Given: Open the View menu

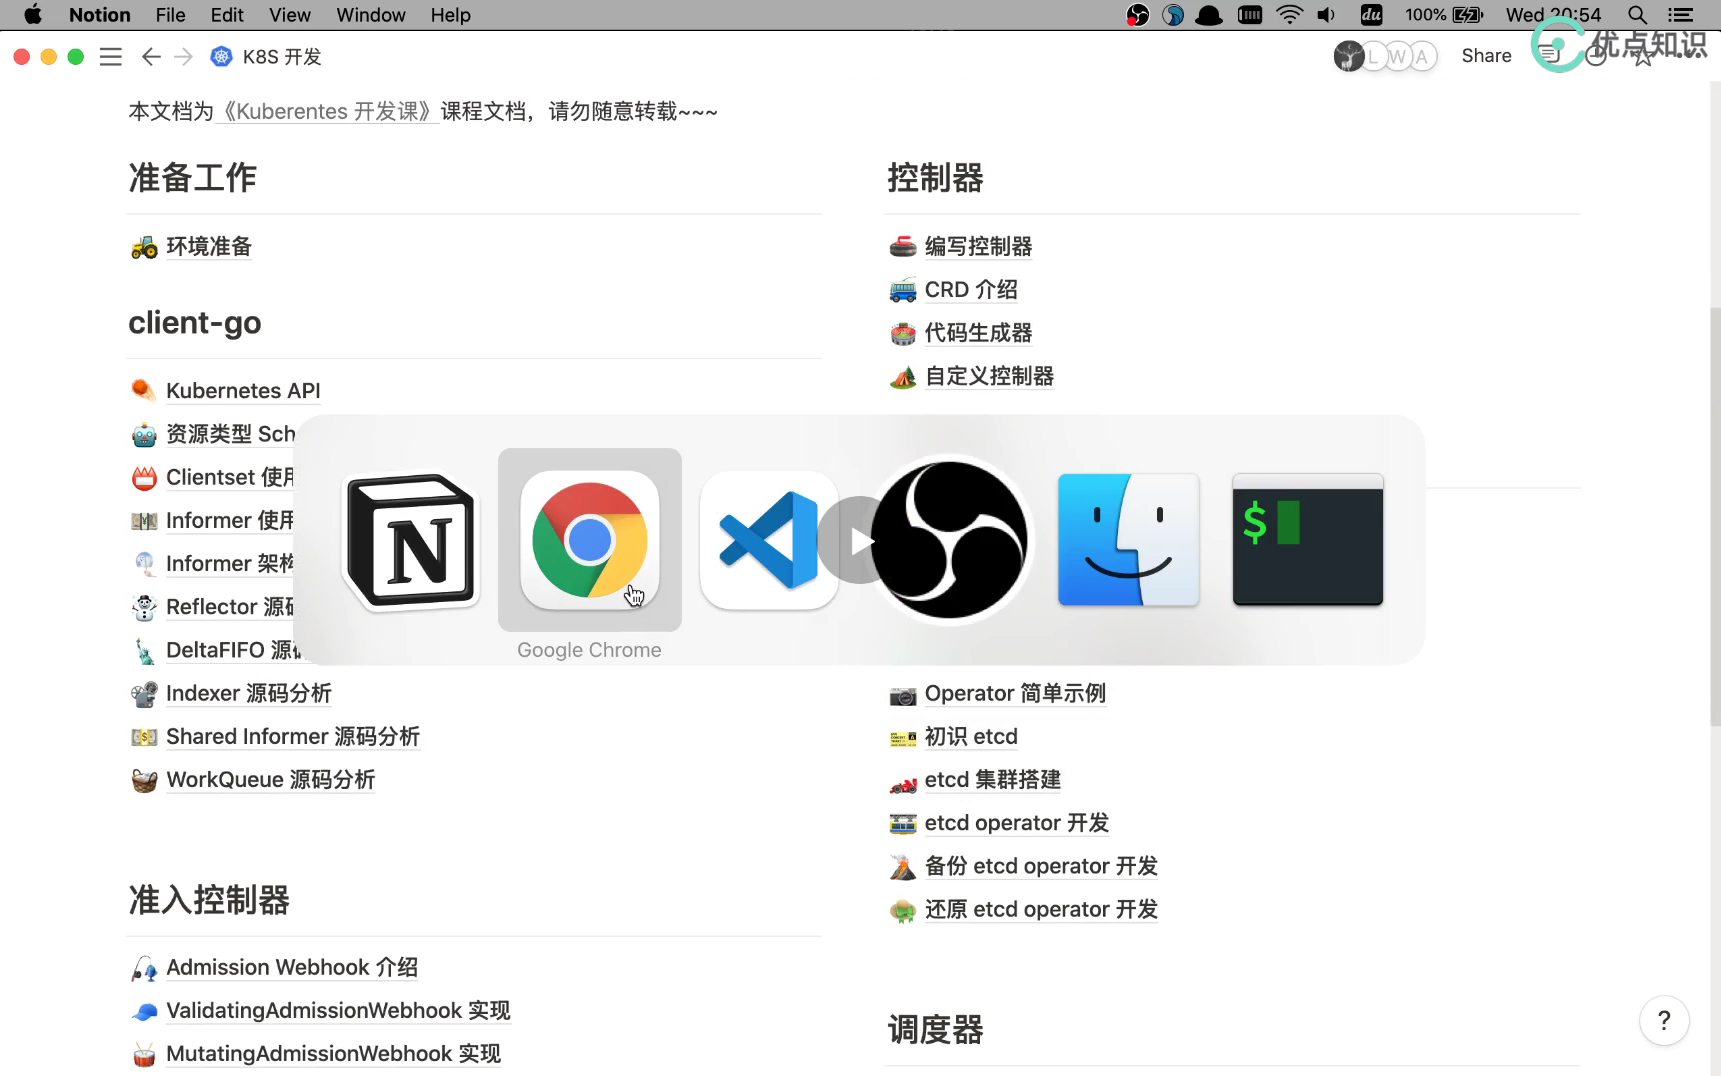Looking at the screenshot, I should pos(289,15).
